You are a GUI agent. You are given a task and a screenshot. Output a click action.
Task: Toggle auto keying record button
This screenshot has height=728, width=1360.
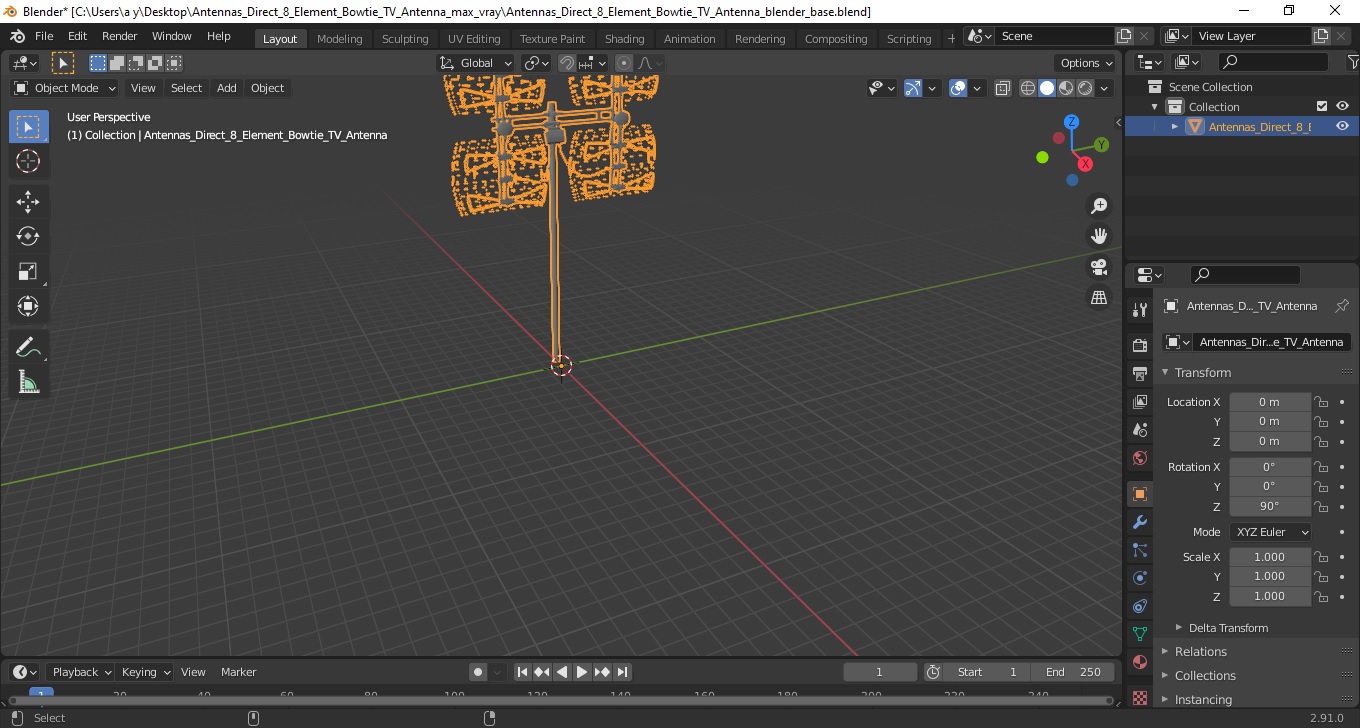coord(478,672)
